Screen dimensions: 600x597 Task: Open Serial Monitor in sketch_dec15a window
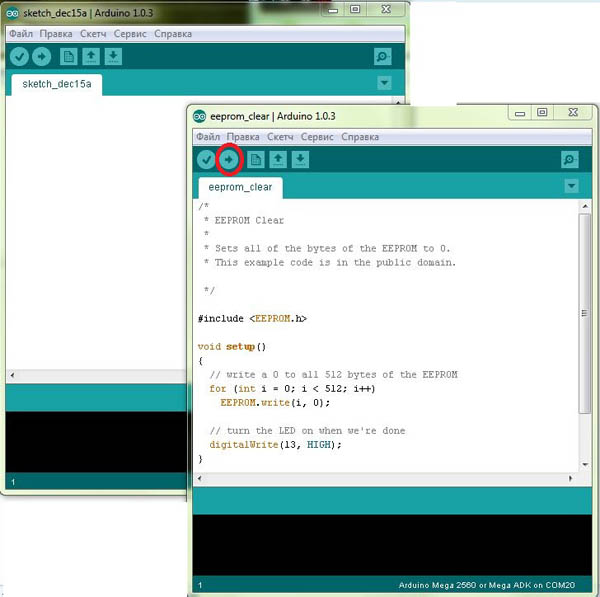(383, 57)
